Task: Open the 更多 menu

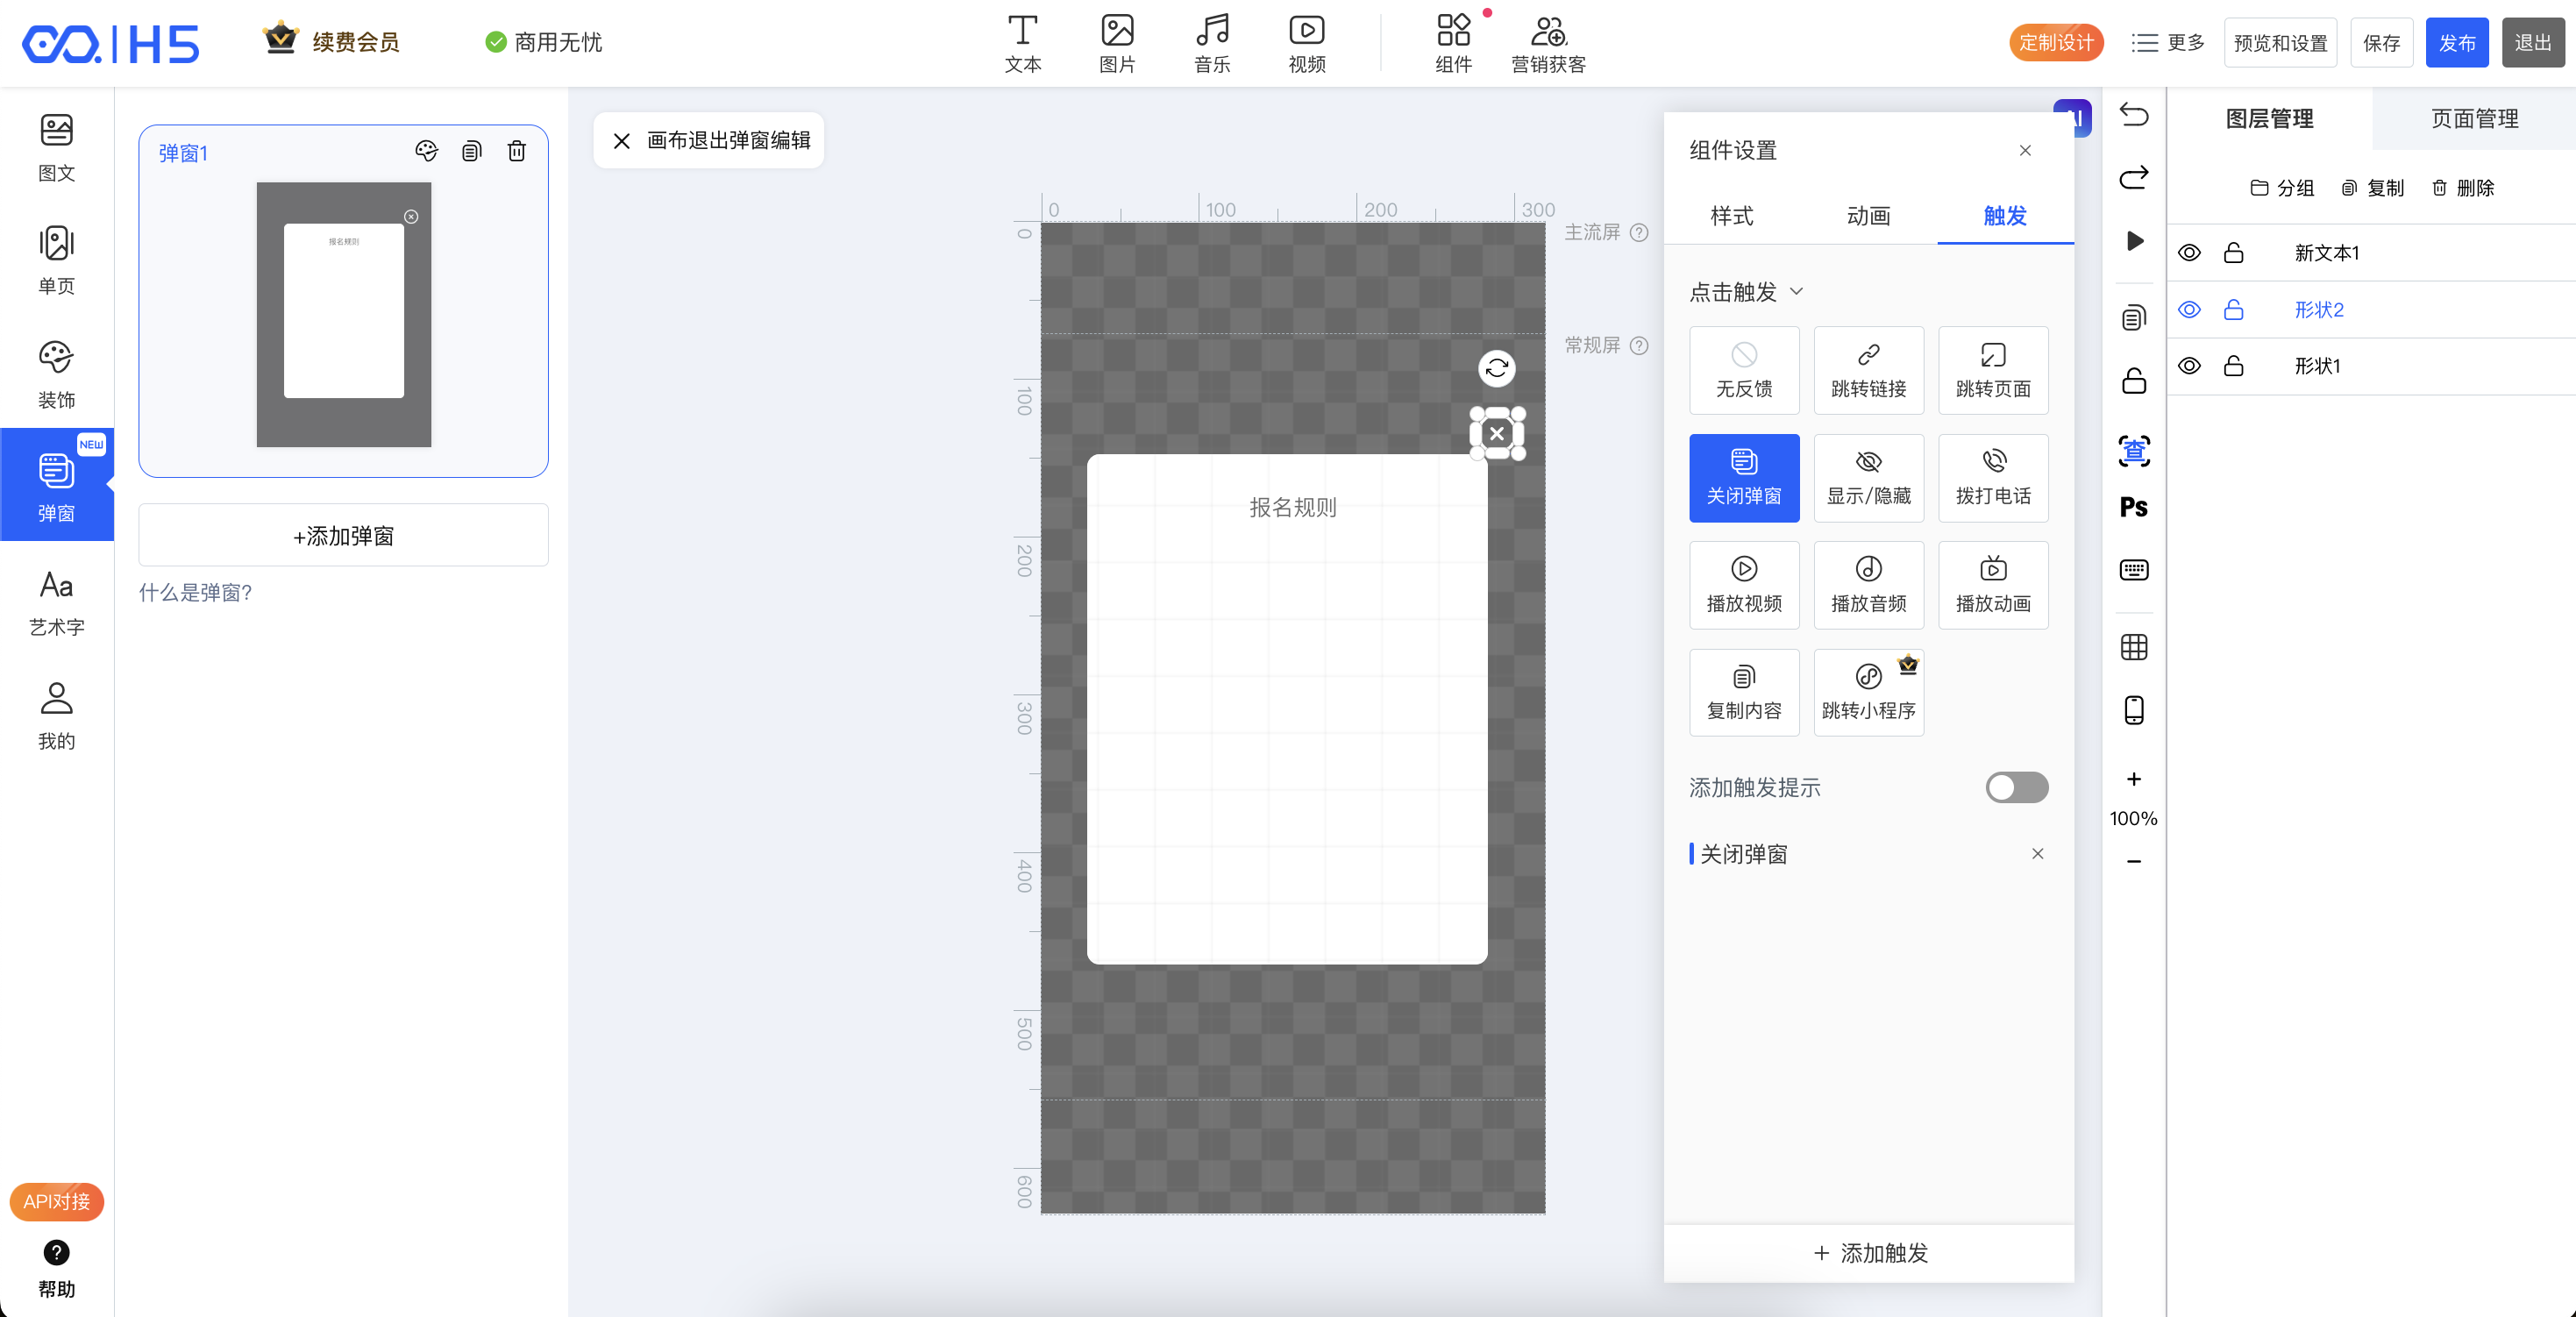Action: tap(2167, 43)
